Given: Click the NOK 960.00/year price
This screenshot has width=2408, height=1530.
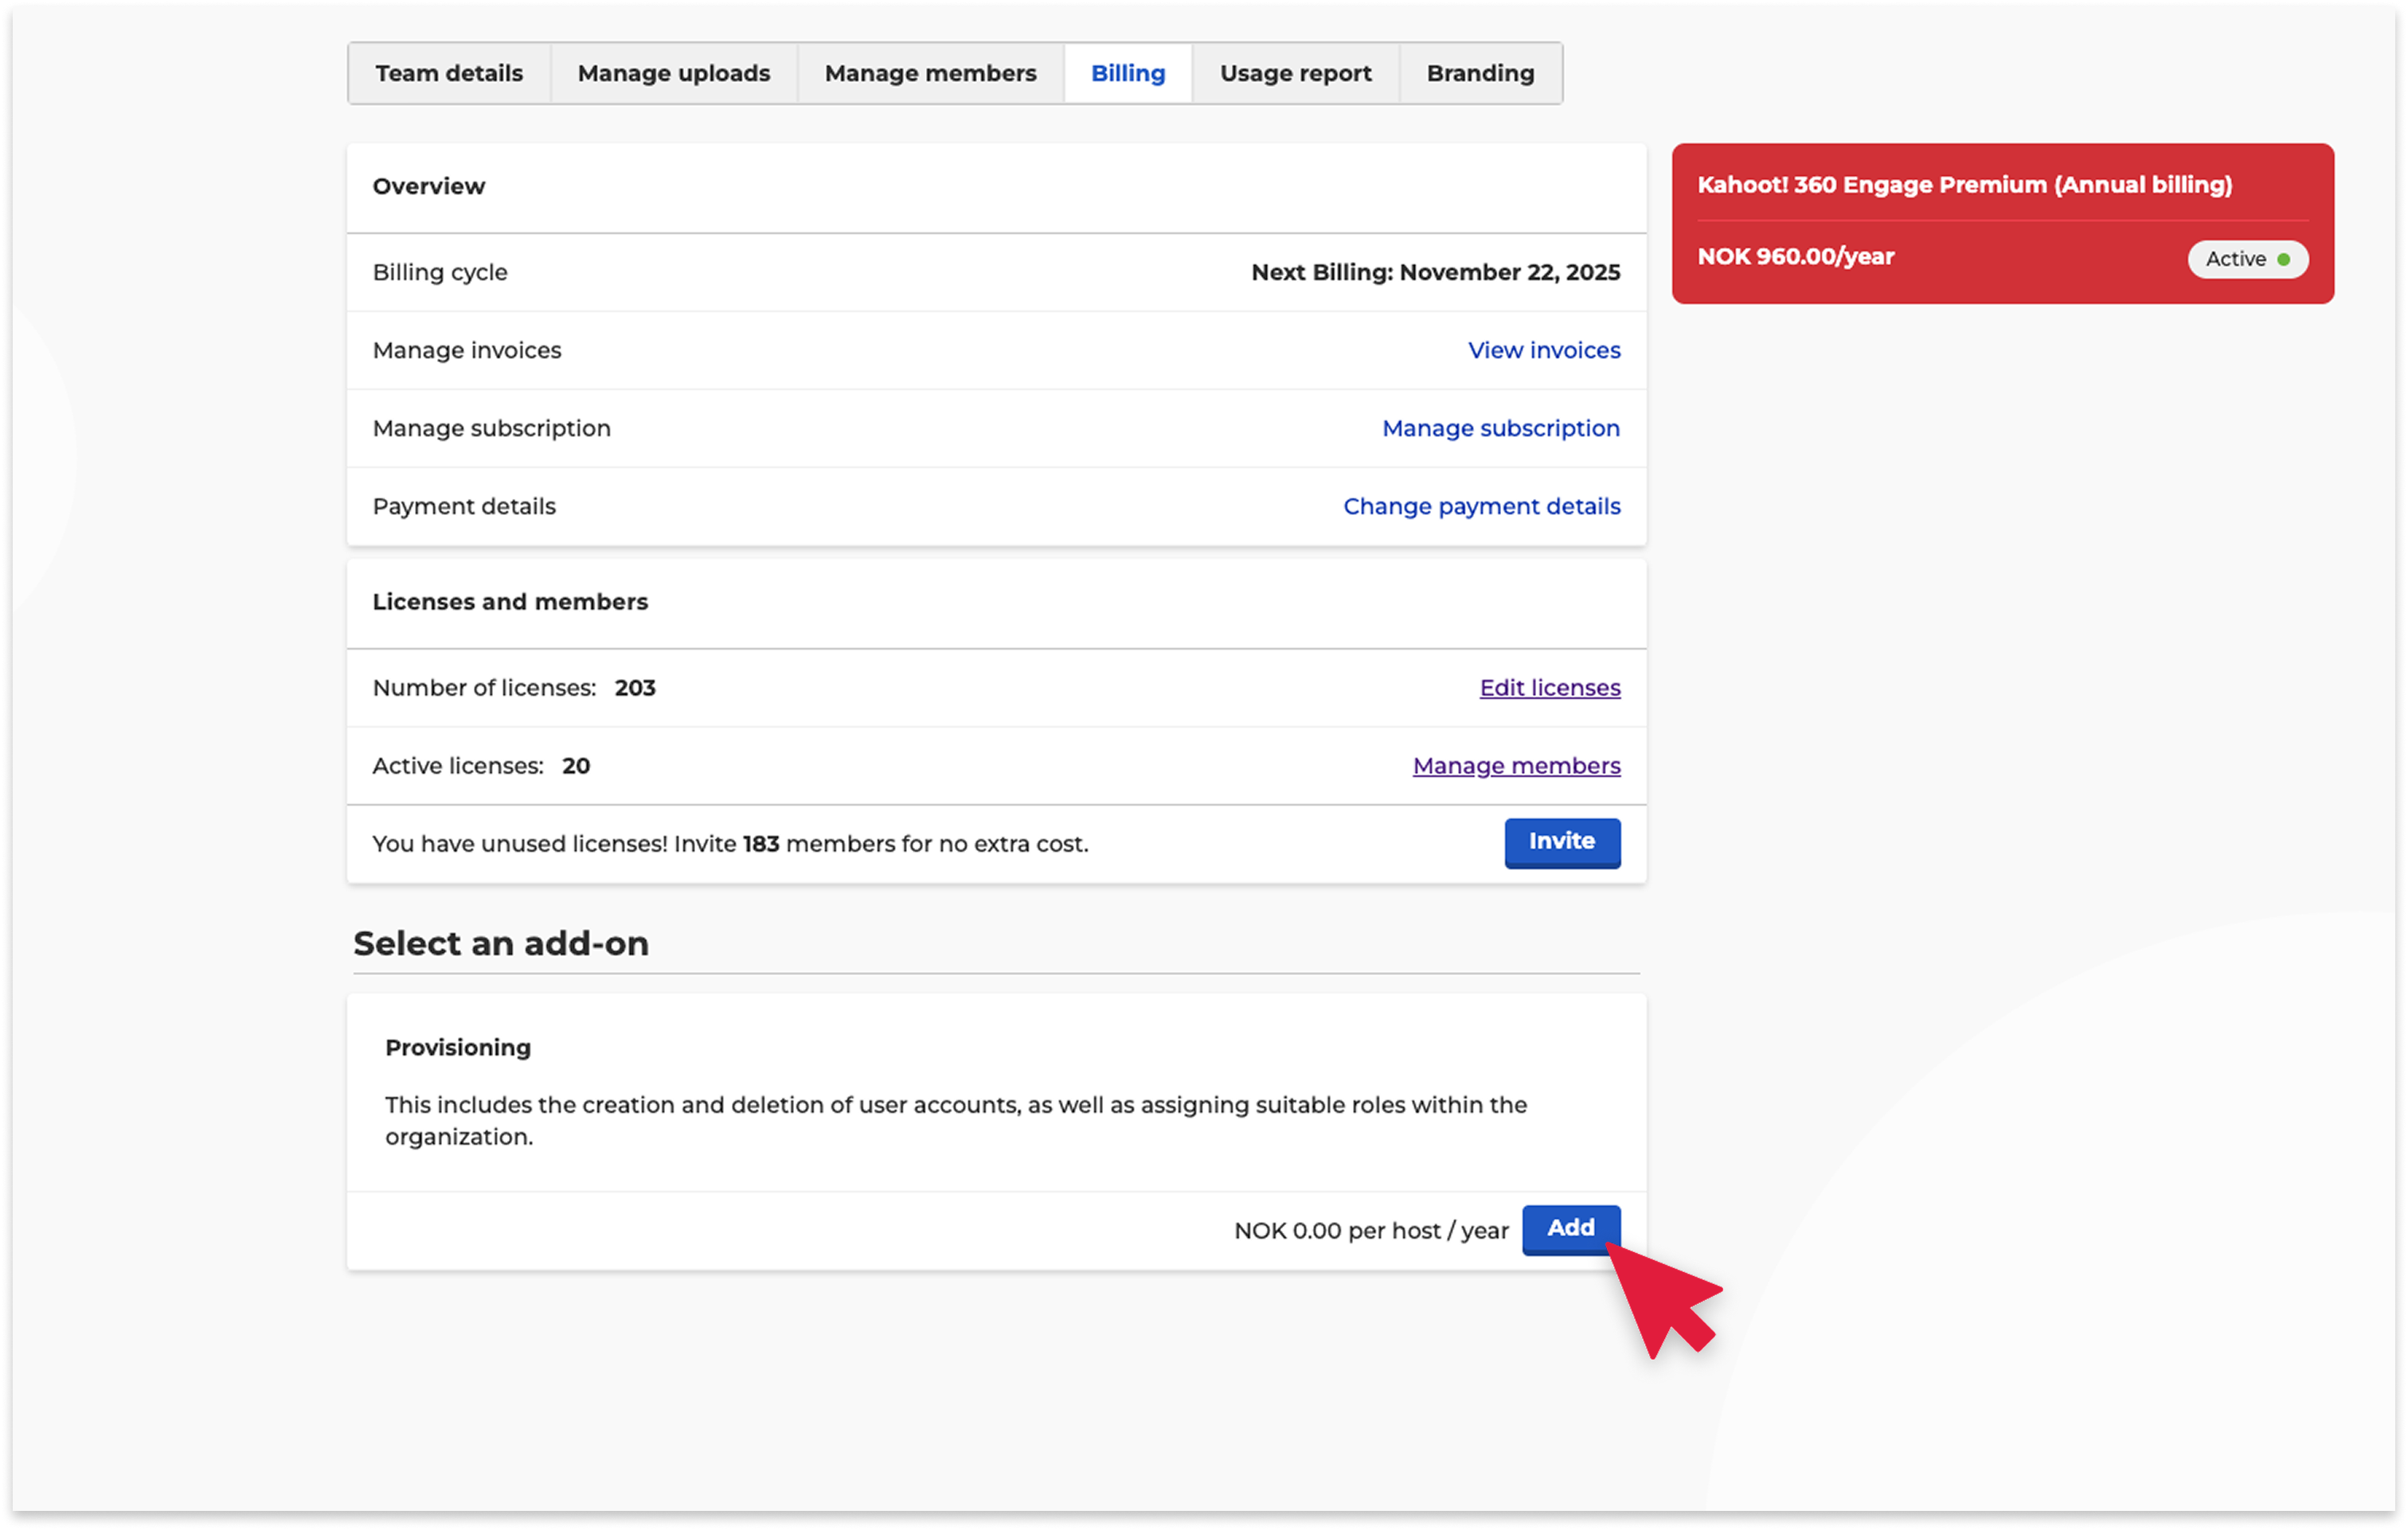Looking at the screenshot, I should (x=1795, y=257).
